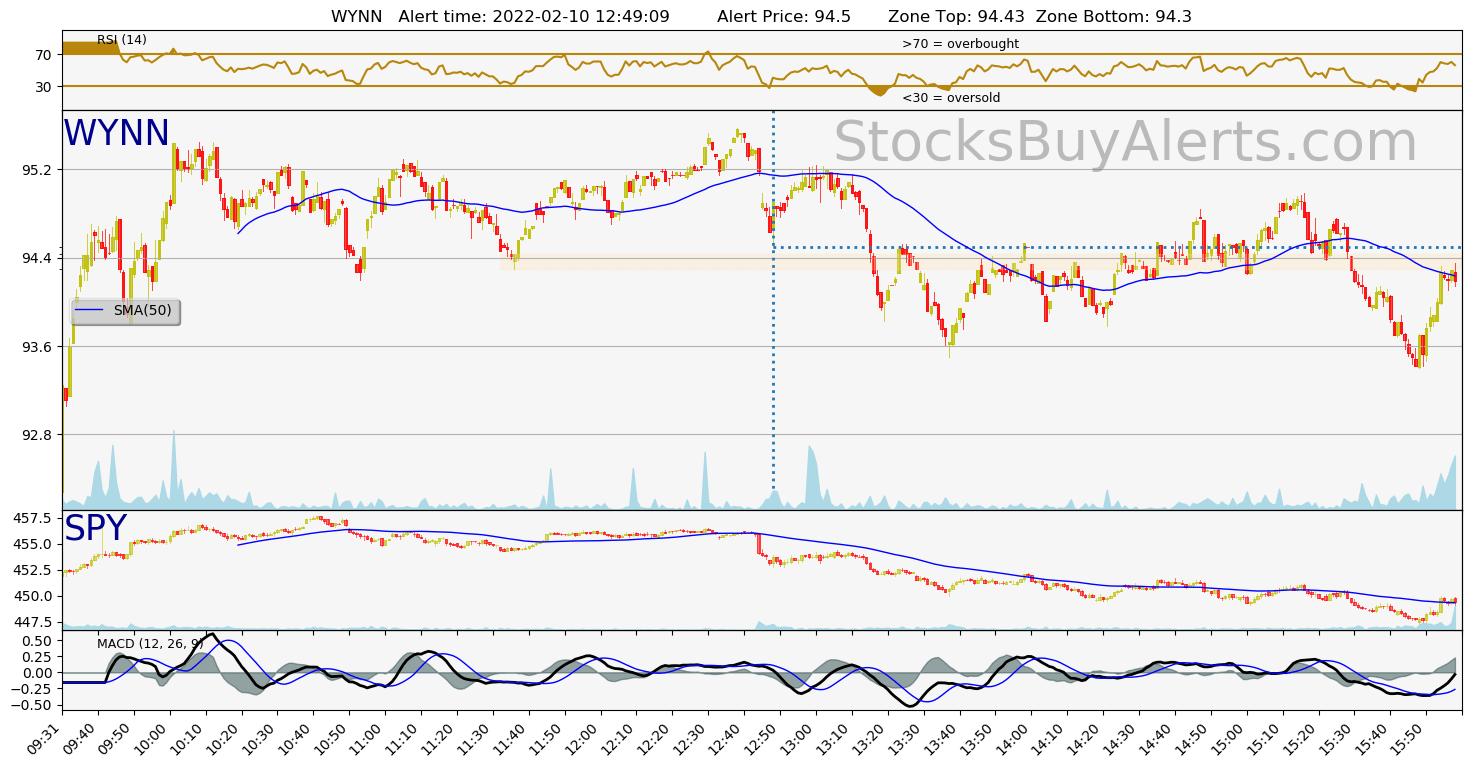1476x768 pixels.
Task: Click the '<30 = oversold' annotation
Action: coord(951,98)
